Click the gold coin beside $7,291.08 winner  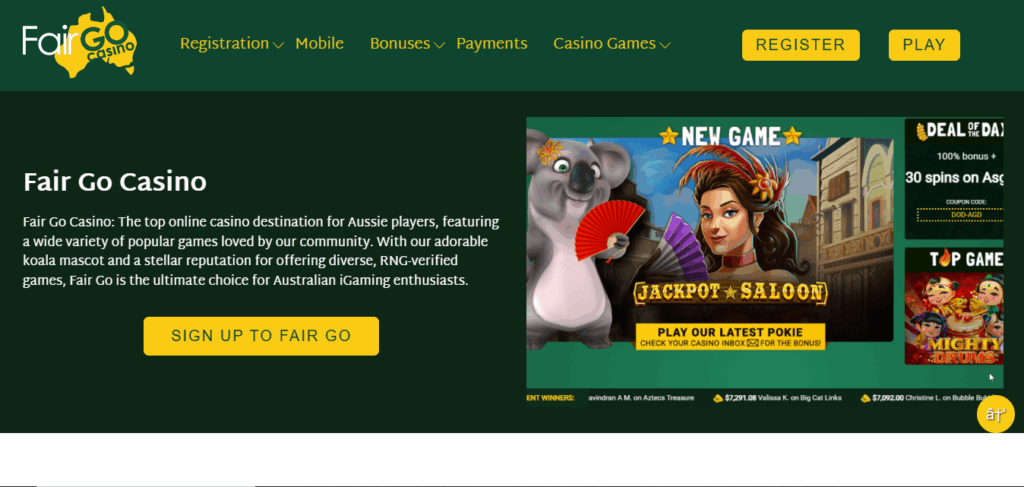(x=718, y=398)
